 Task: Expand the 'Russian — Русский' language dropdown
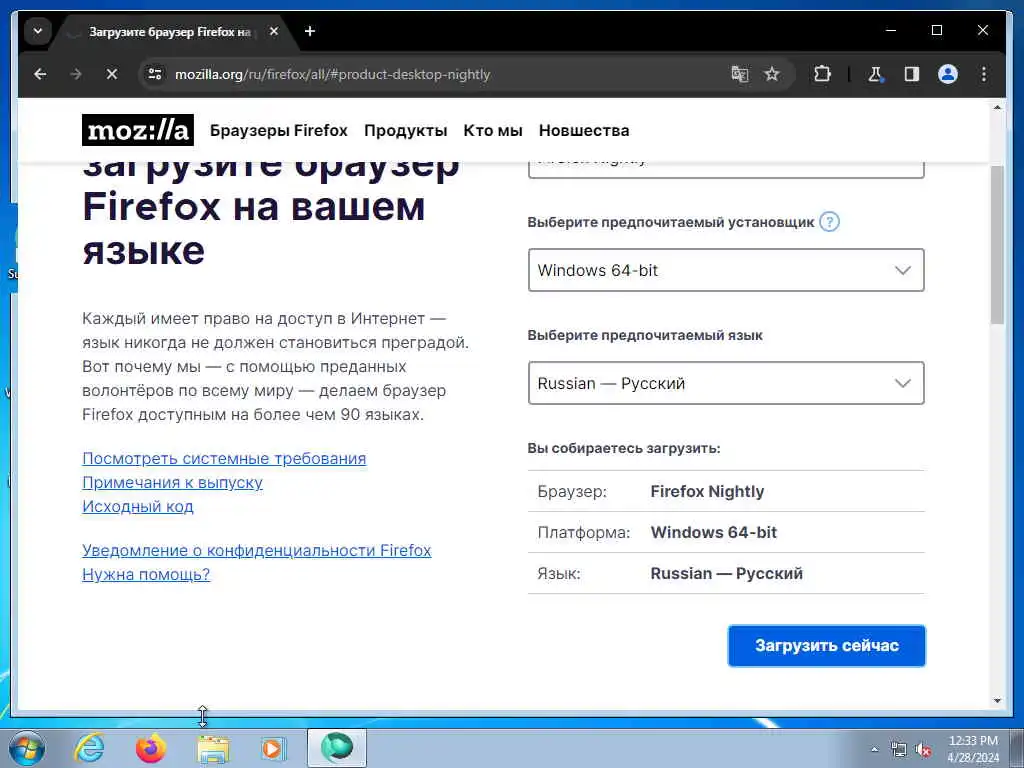click(x=726, y=383)
